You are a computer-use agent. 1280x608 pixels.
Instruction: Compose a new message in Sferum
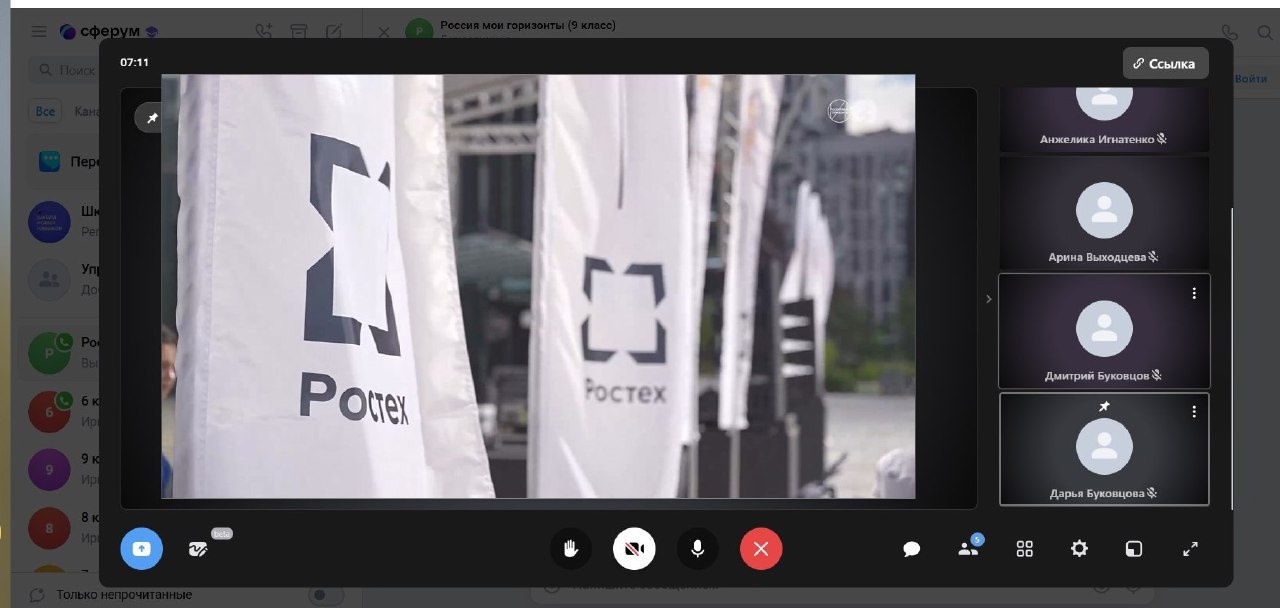tap(334, 32)
